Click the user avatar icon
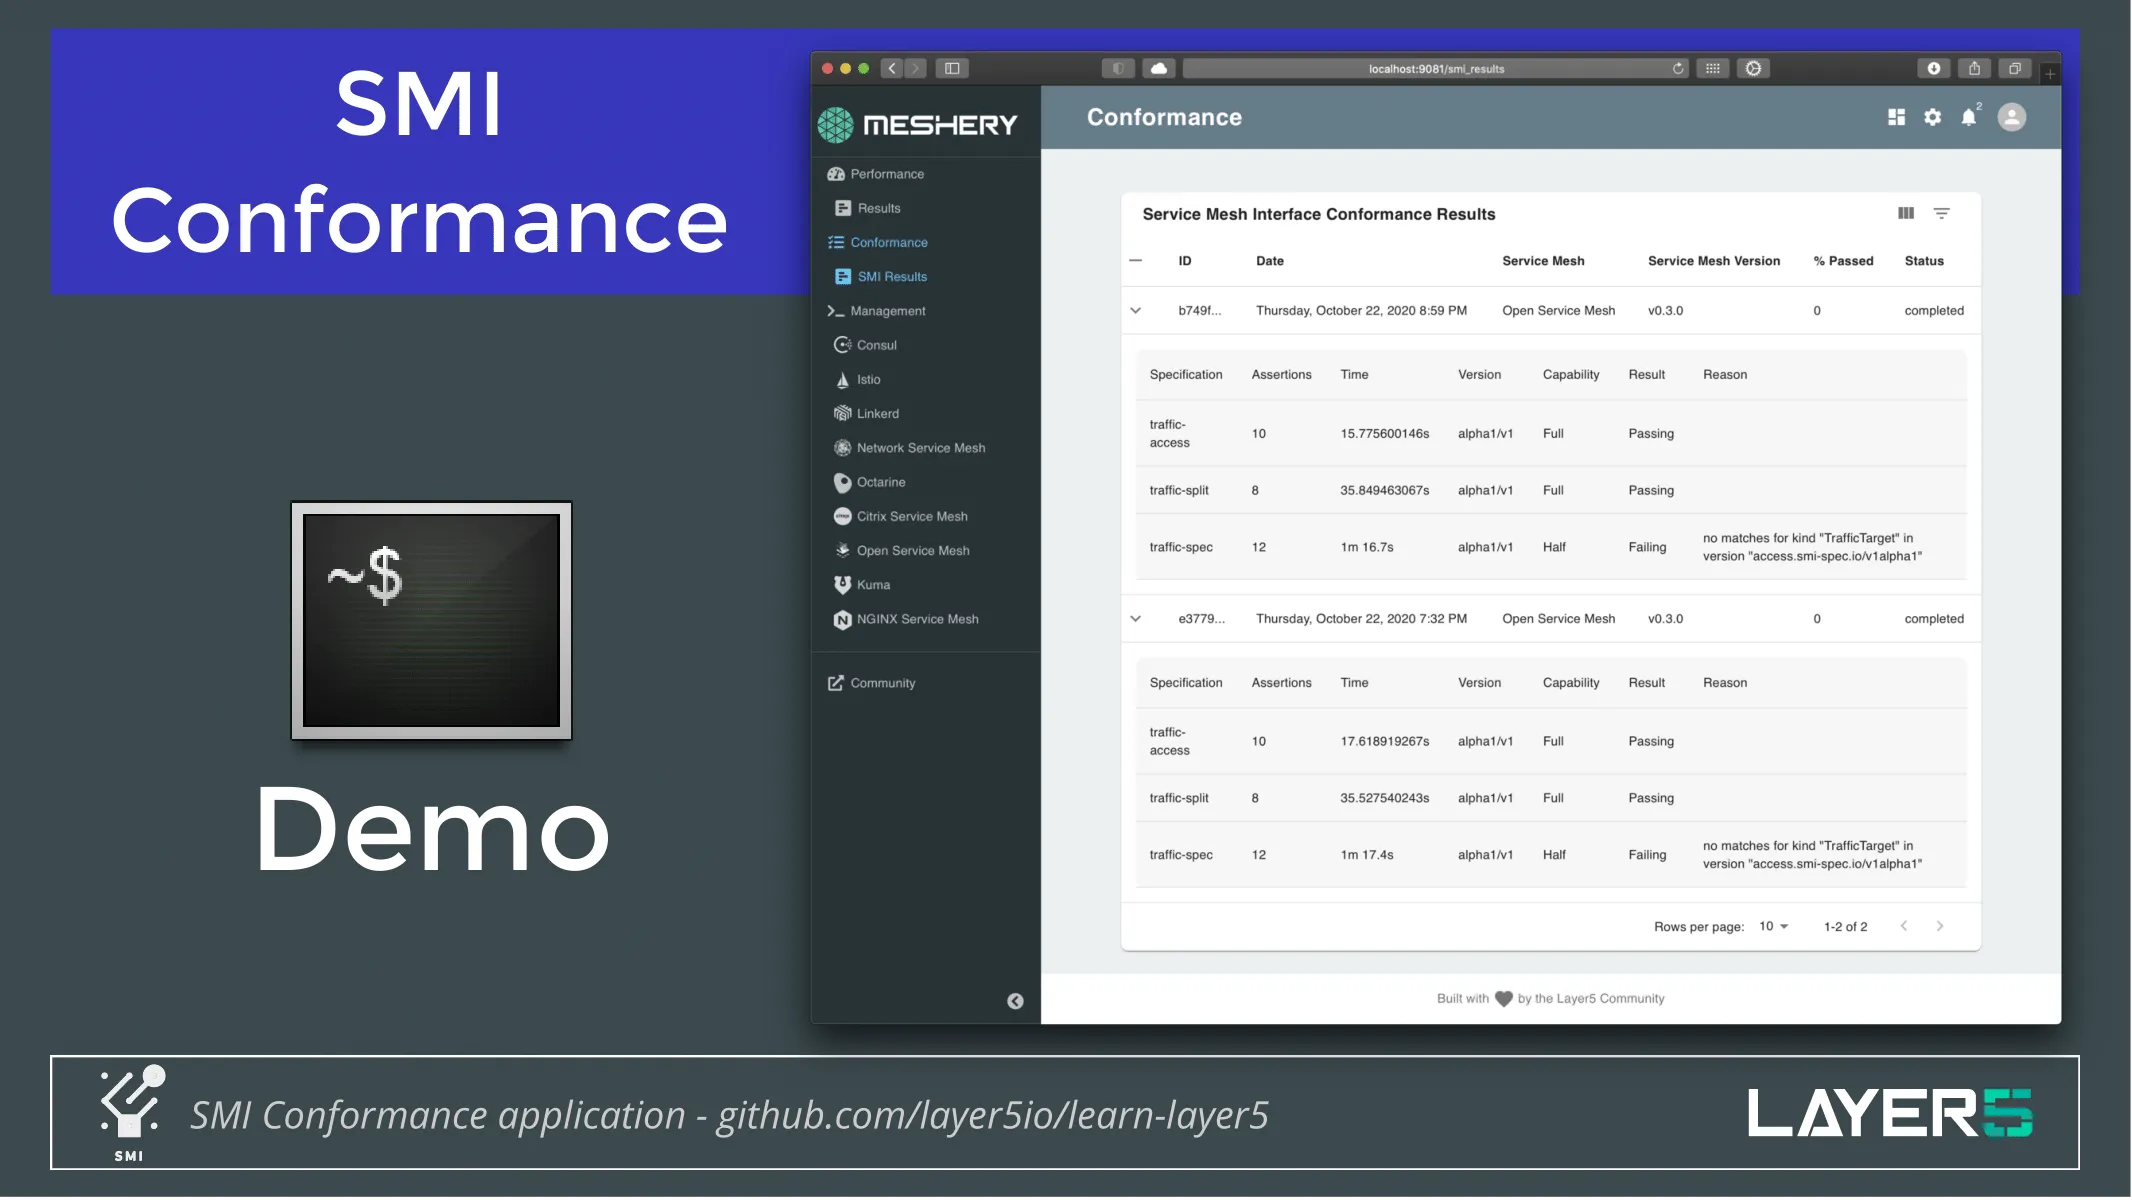Viewport: 2132px width, 1200px height. point(2011,118)
